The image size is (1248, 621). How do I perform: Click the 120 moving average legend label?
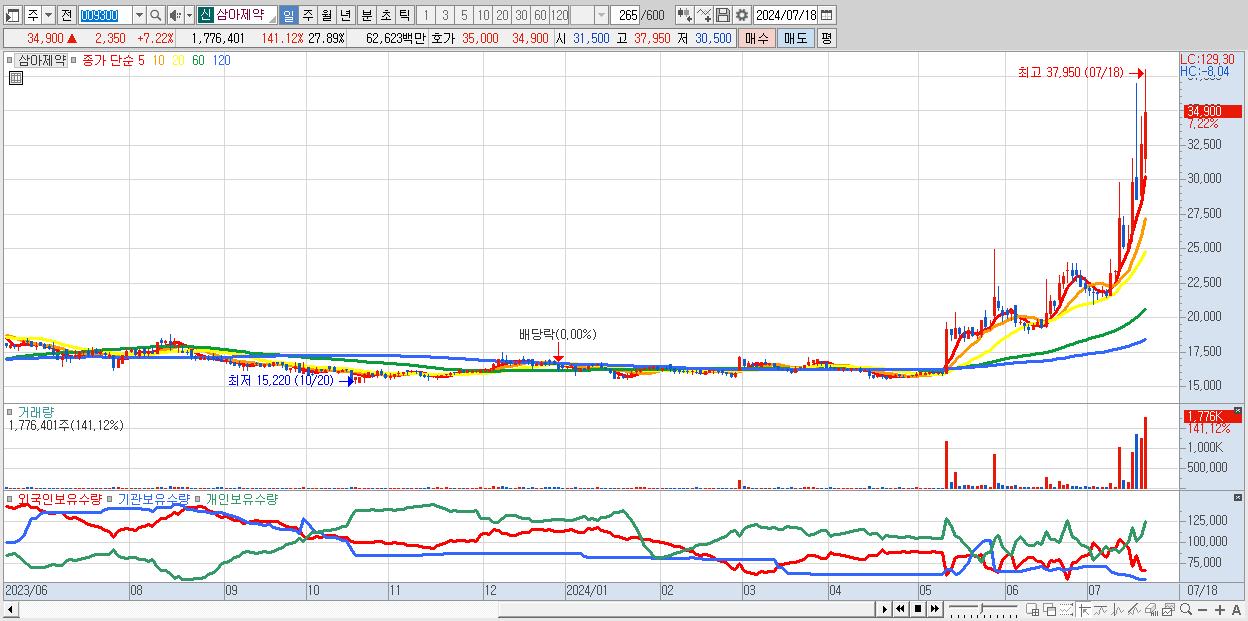coord(221,60)
